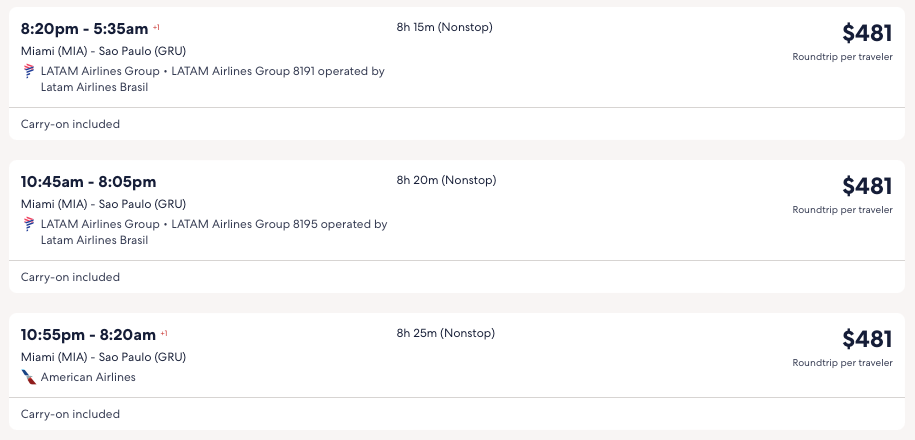Click the +1 day indicator on 8:20pm flight
Viewport: 915px width, 440px height.
click(x=156, y=27)
